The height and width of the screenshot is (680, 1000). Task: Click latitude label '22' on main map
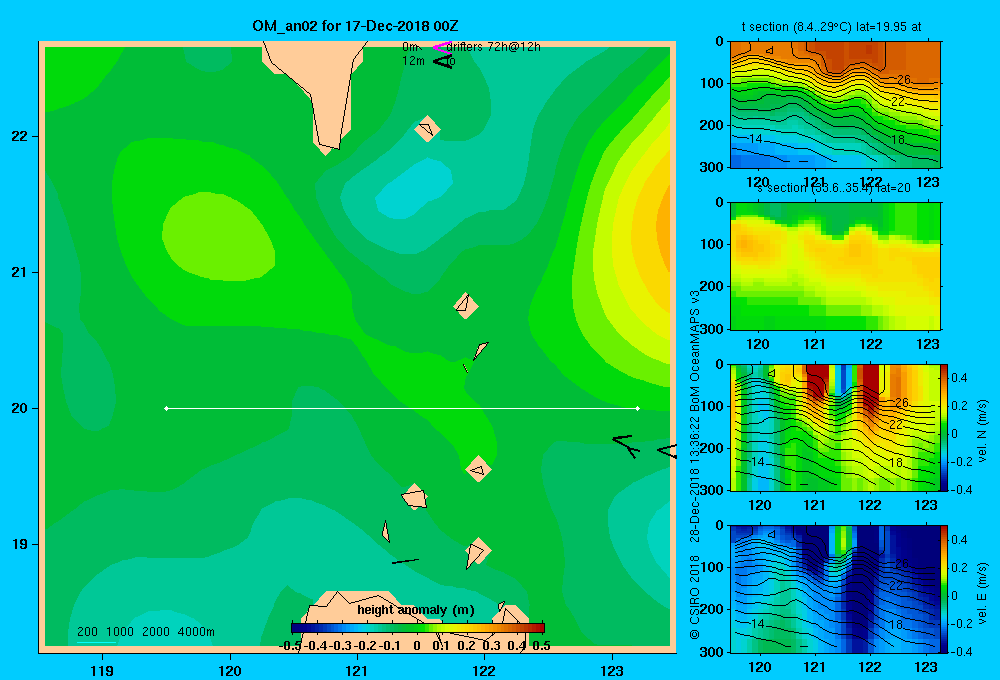click(20, 137)
